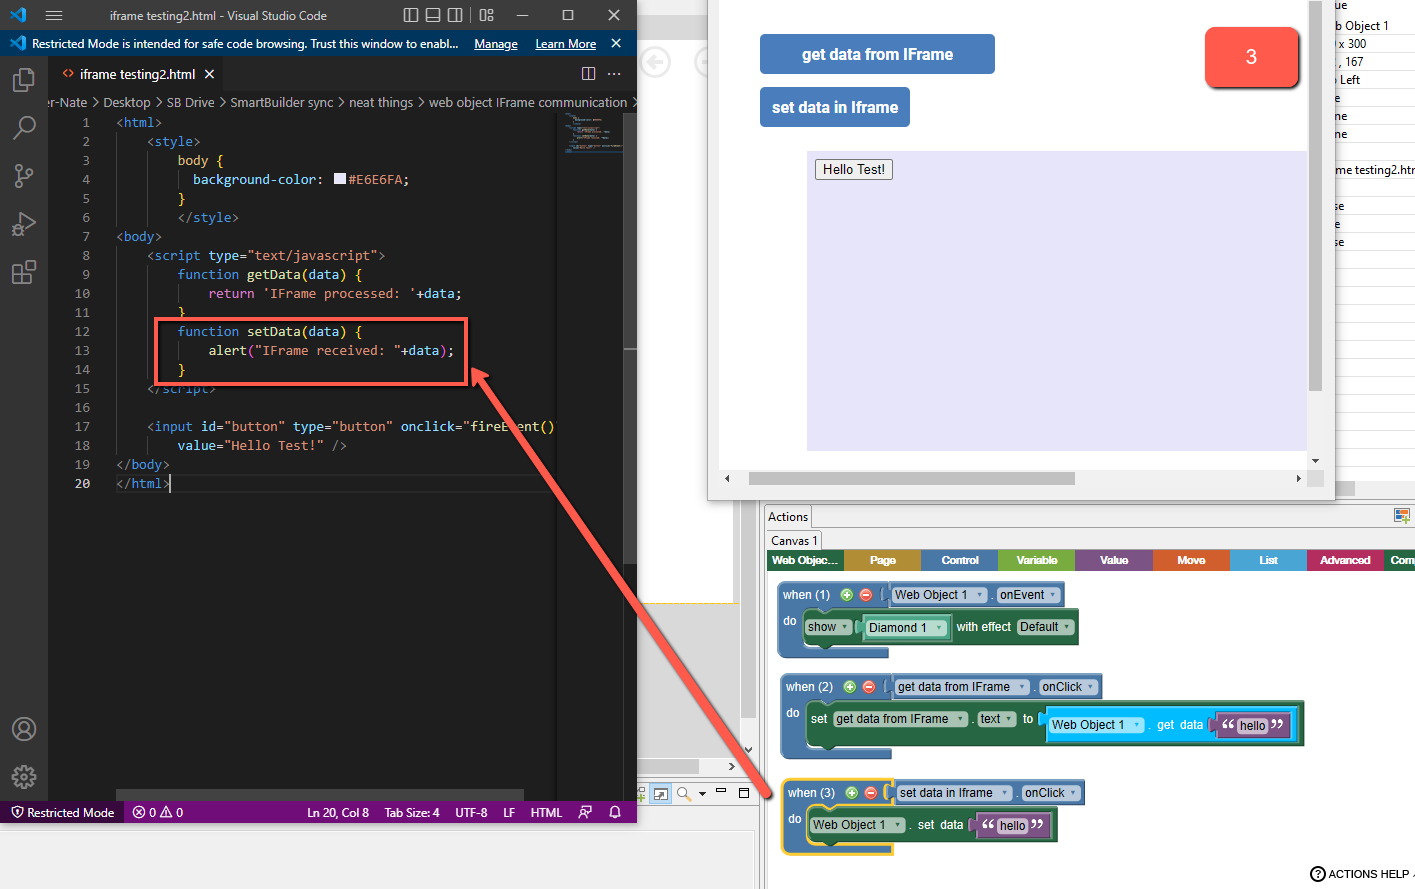Open the onClick dropdown in when (3) block
1415x889 pixels.
[x=1051, y=793]
